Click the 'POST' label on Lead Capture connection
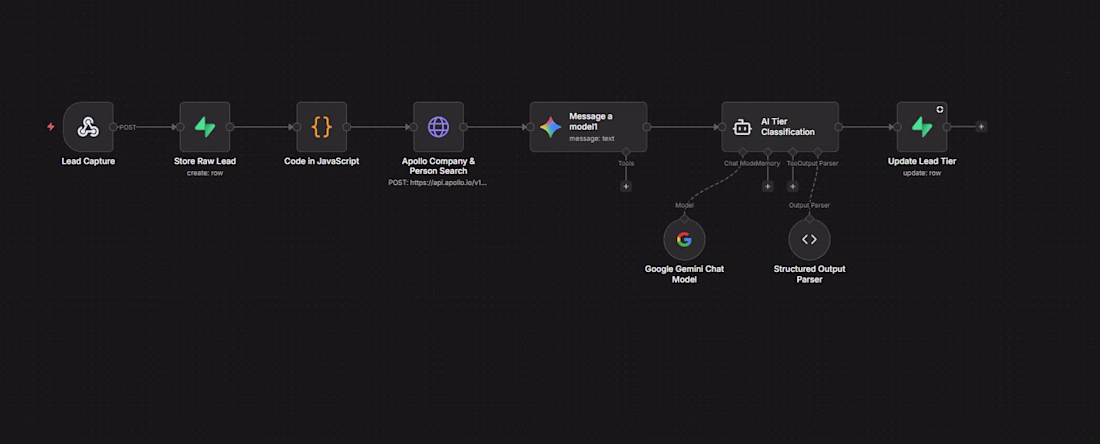The width and height of the screenshot is (1100, 444). click(128, 128)
